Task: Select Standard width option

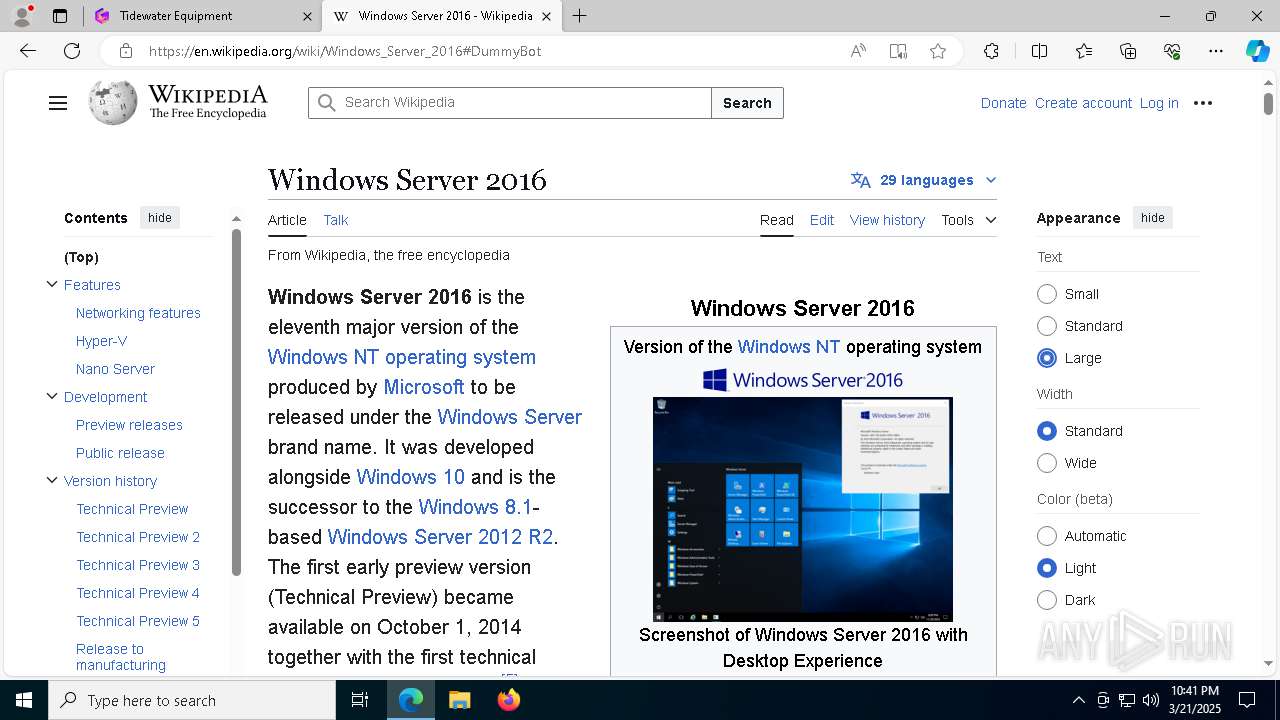Action: point(1047,431)
